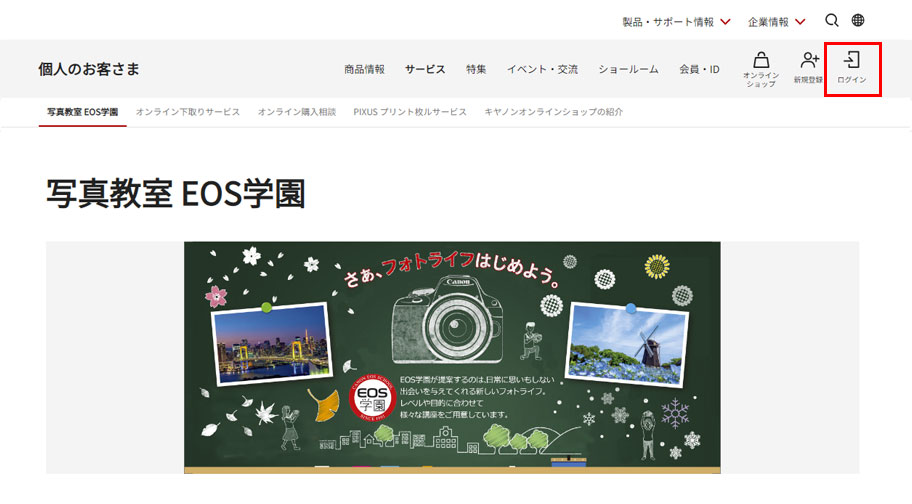Open the サービス menu item
This screenshot has width=912, height=504.
tap(425, 69)
